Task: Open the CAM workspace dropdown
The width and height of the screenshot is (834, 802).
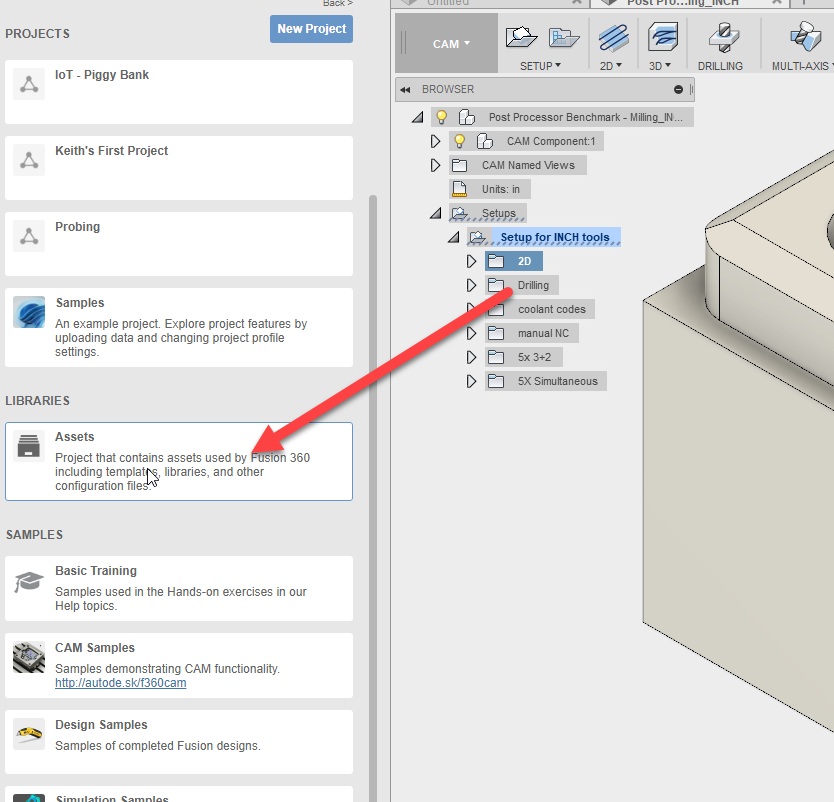Action: [x=451, y=44]
